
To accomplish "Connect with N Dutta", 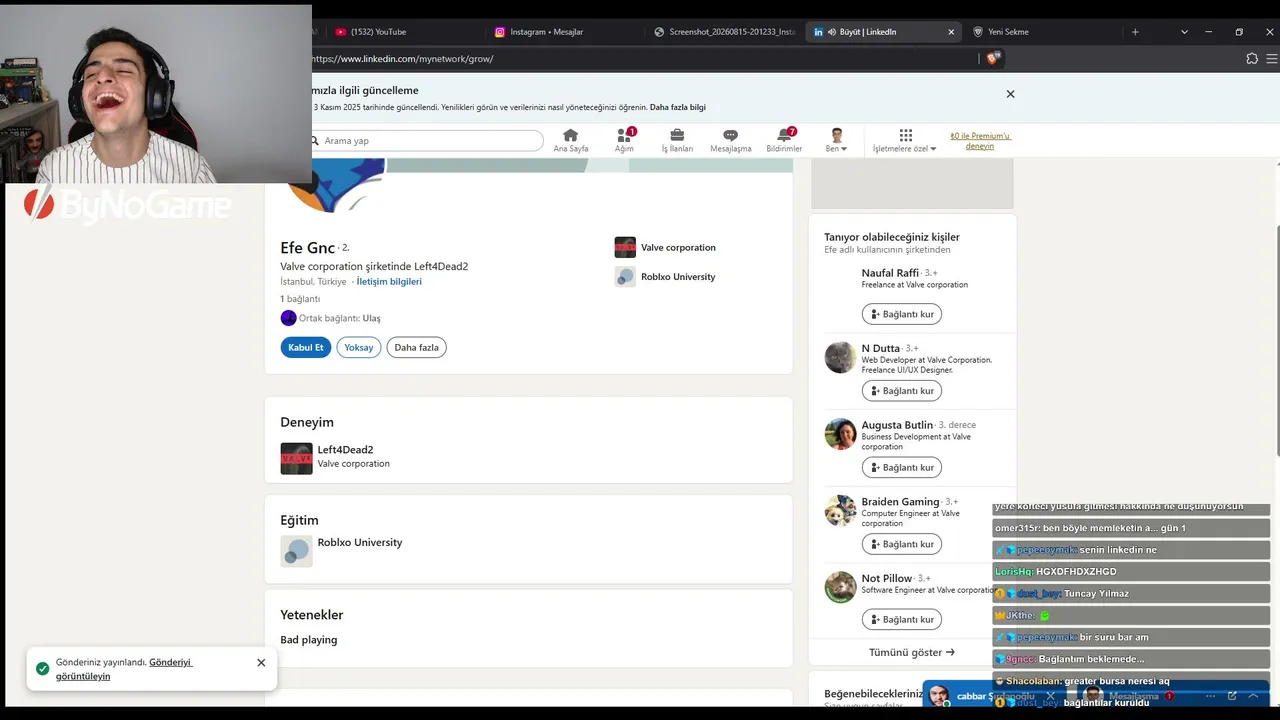I will tap(902, 391).
